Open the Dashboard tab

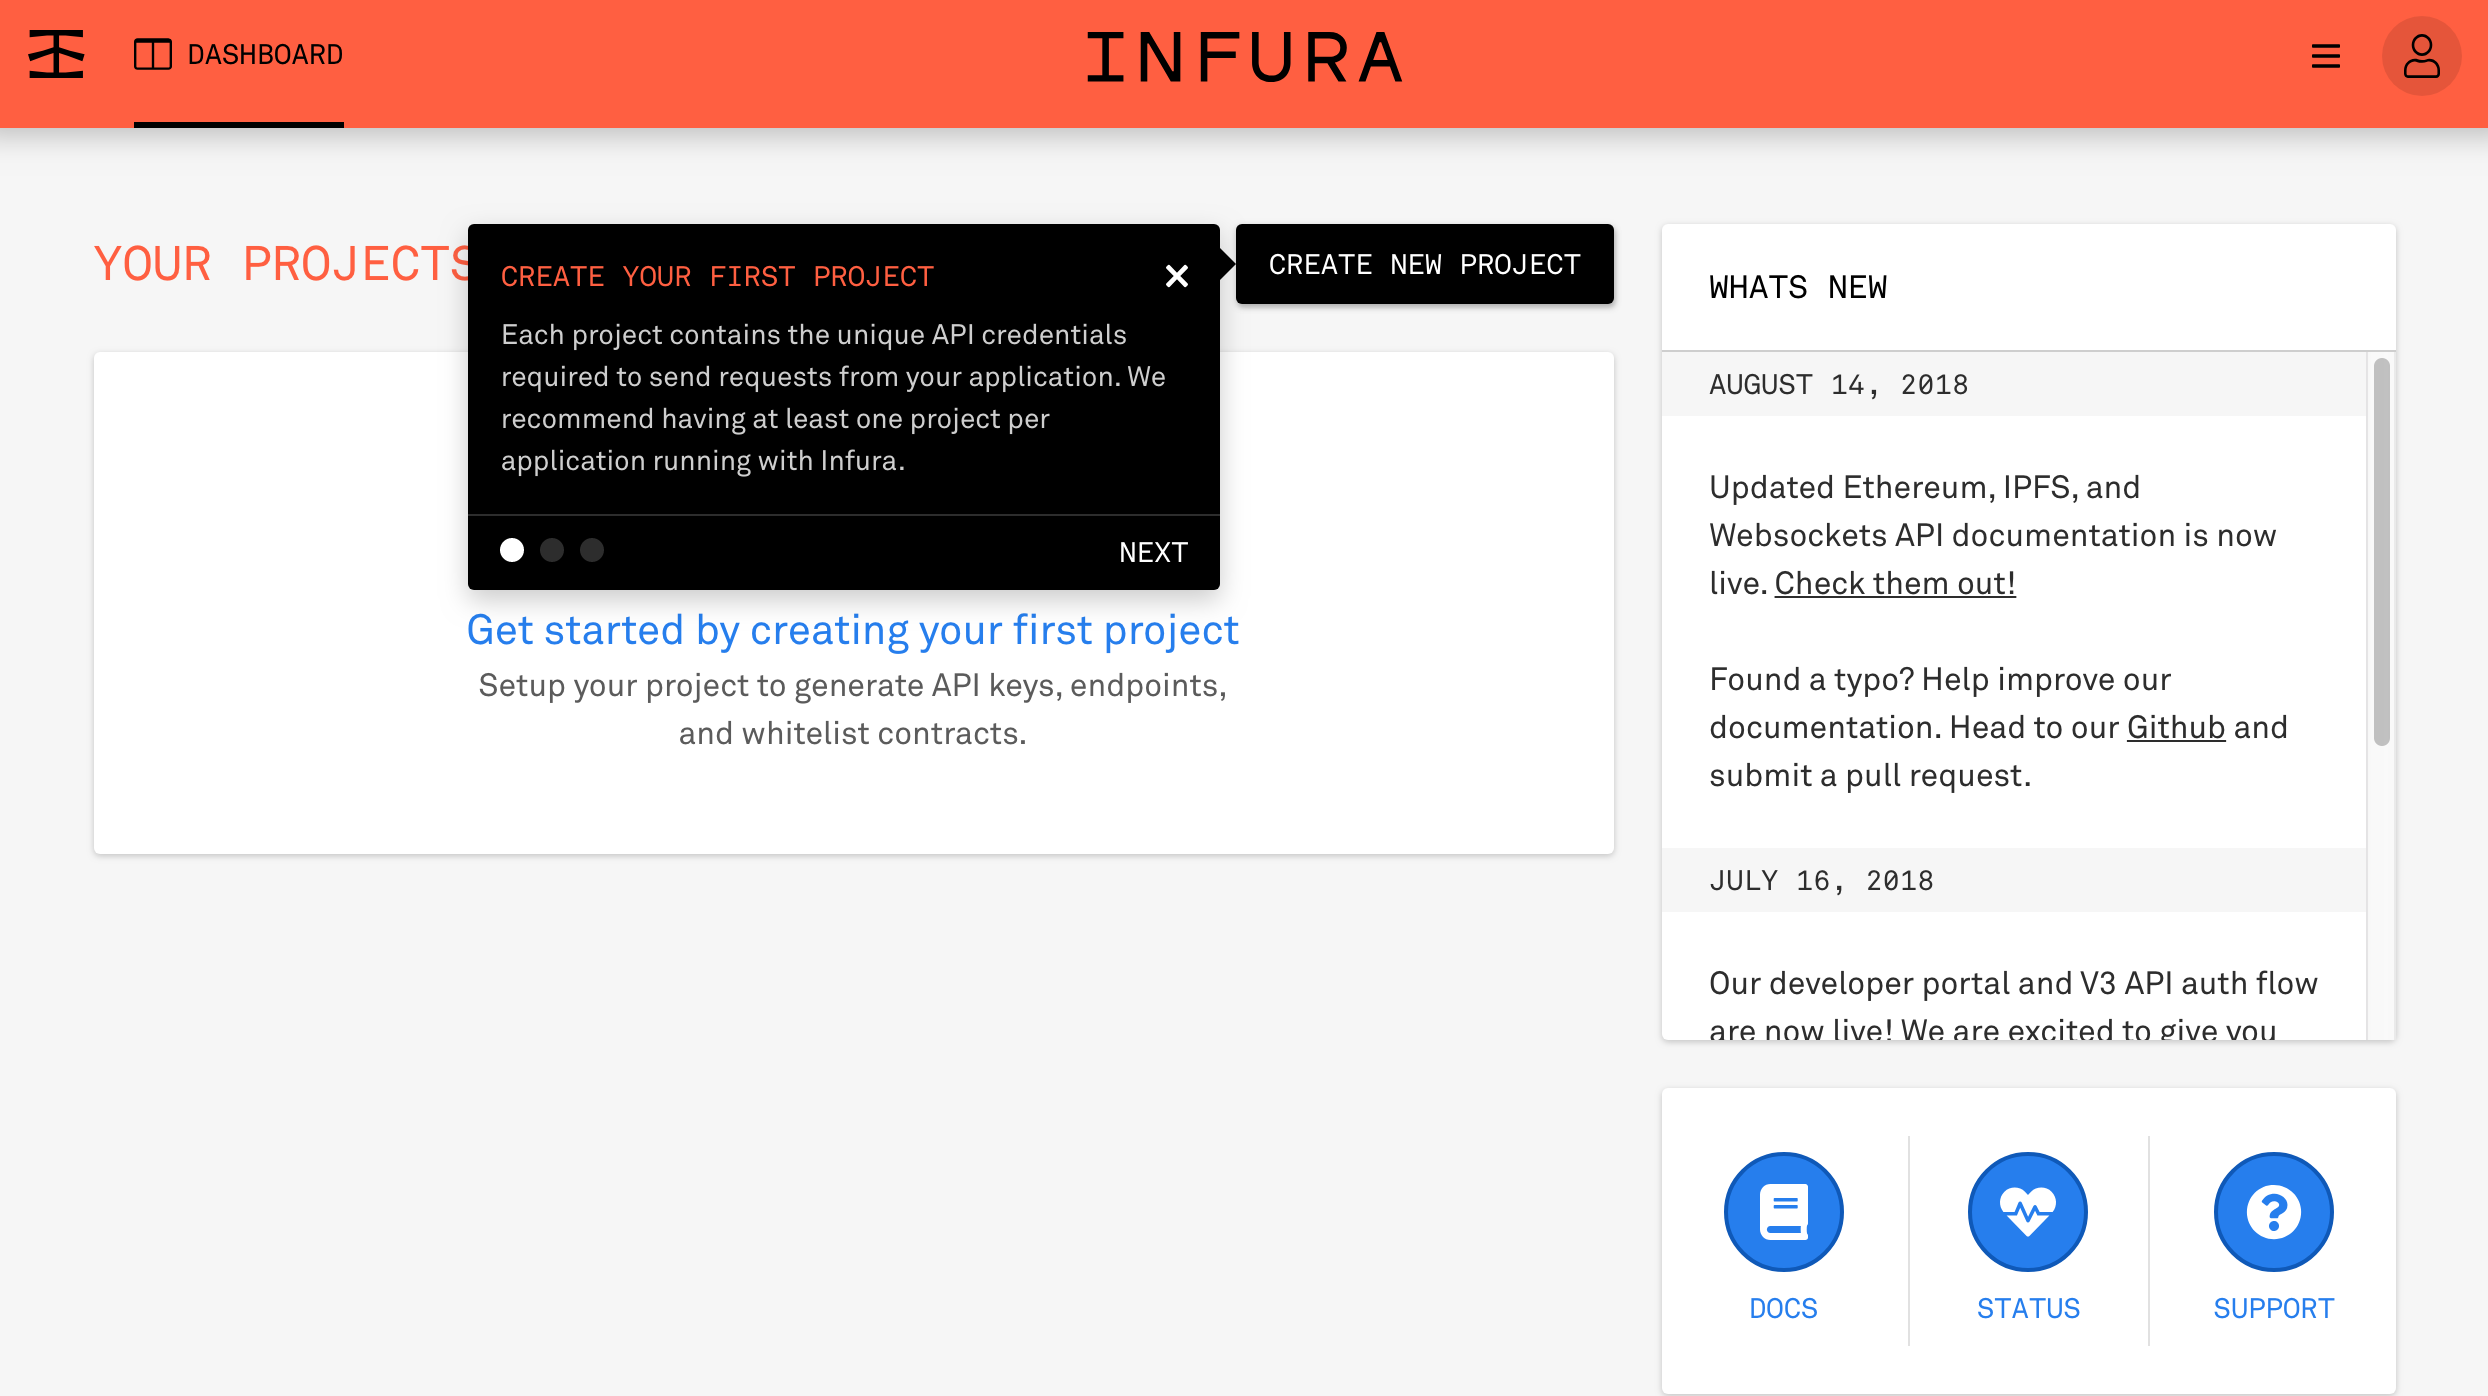pos(264,54)
